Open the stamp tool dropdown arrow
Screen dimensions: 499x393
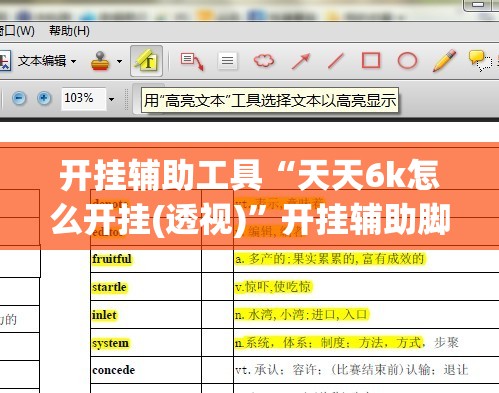pos(119,61)
